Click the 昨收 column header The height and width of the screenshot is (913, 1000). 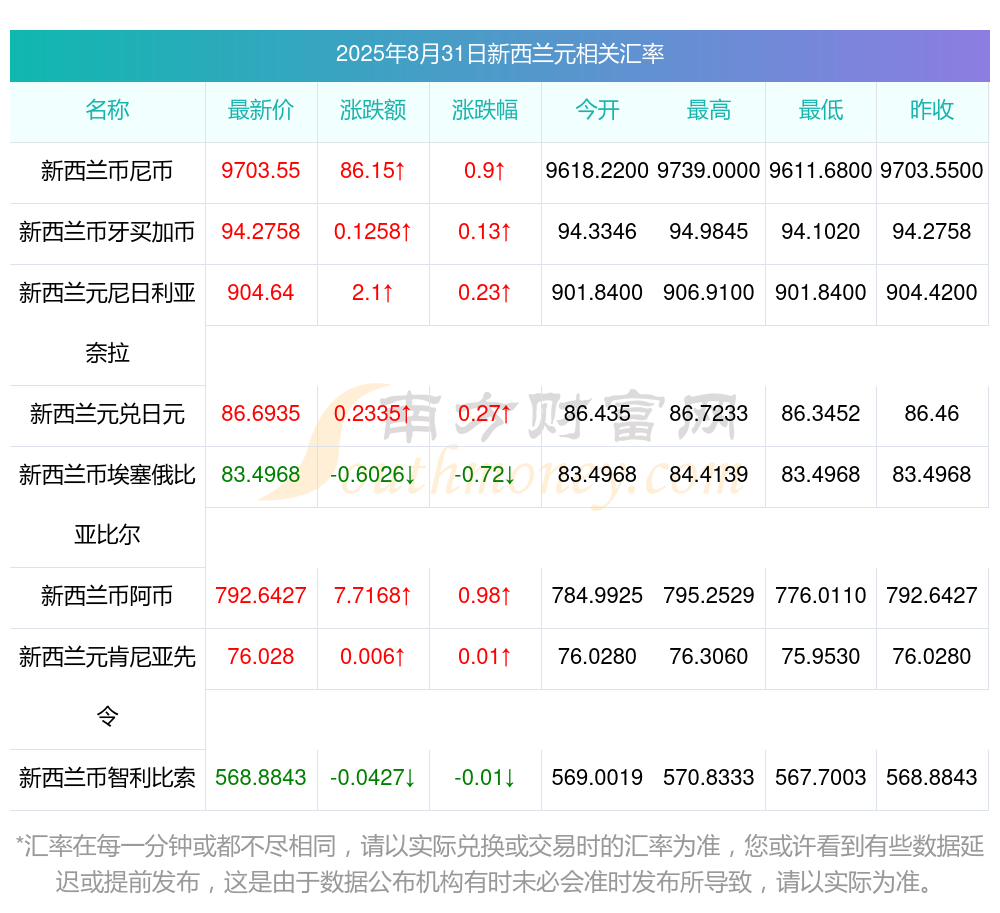pyautogui.click(x=932, y=110)
